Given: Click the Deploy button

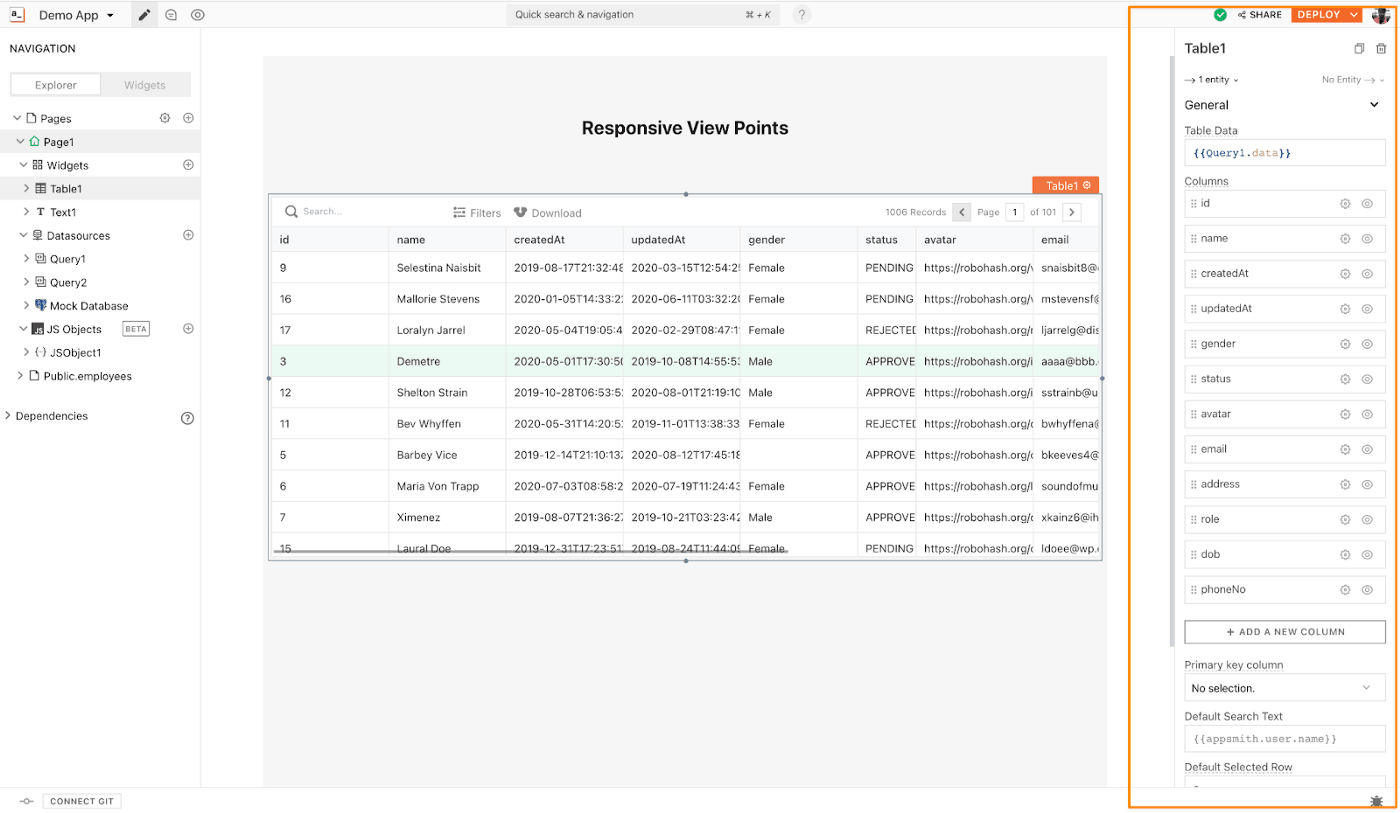Looking at the screenshot, I should pos(1318,15).
